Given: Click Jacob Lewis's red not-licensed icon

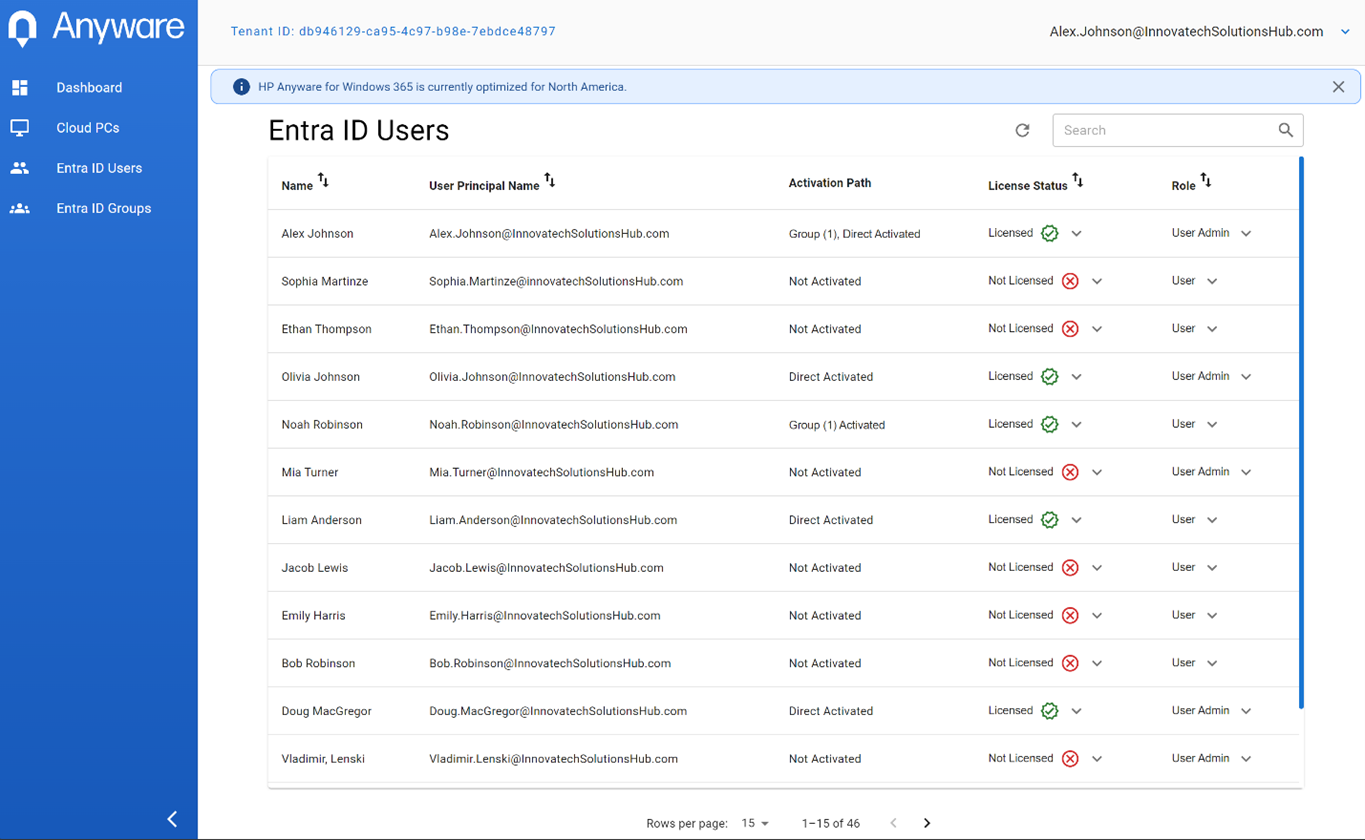Looking at the screenshot, I should pos(1070,568).
